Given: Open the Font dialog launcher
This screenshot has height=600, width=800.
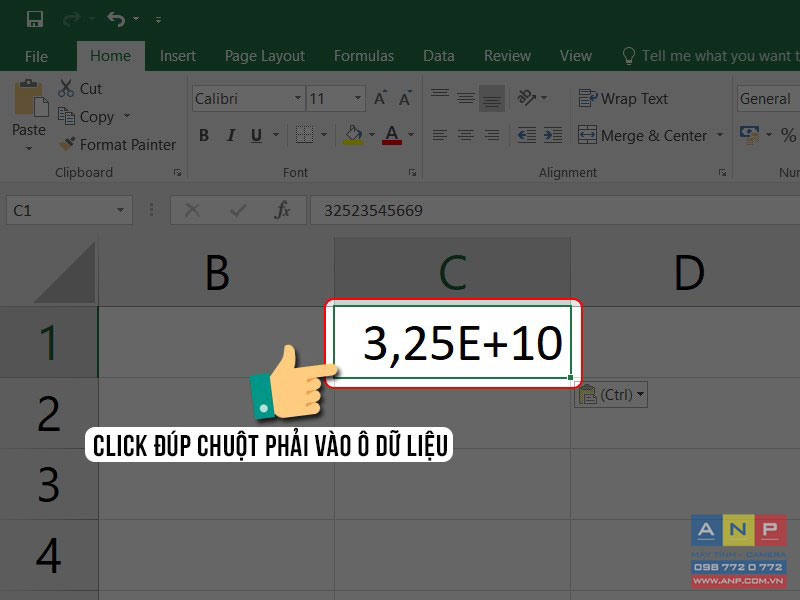Looking at the screenshot, I should [x=412, y=173].
